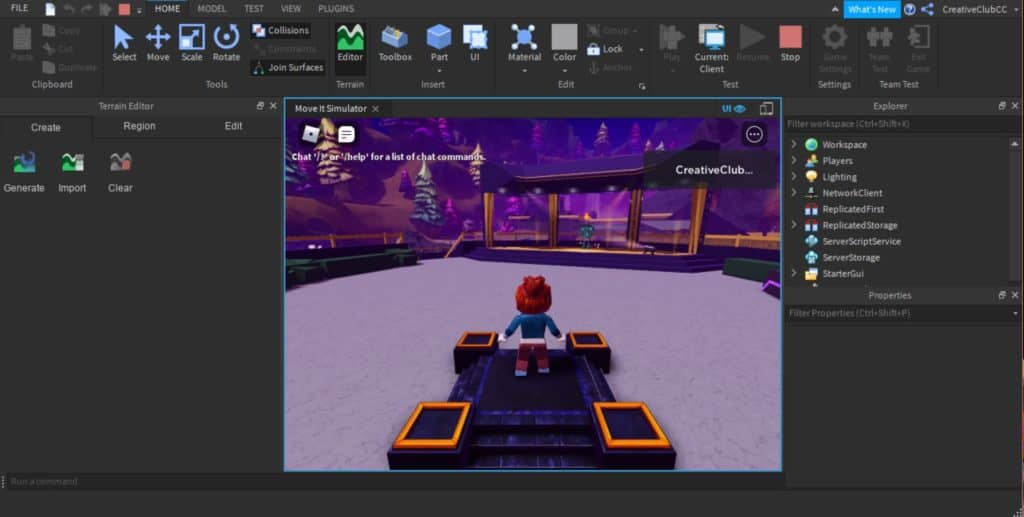Image resolution: width=1024 pixels, height=517 pixels.
Task: Select the Create tab in Terrain Editor
Action: 46,127
